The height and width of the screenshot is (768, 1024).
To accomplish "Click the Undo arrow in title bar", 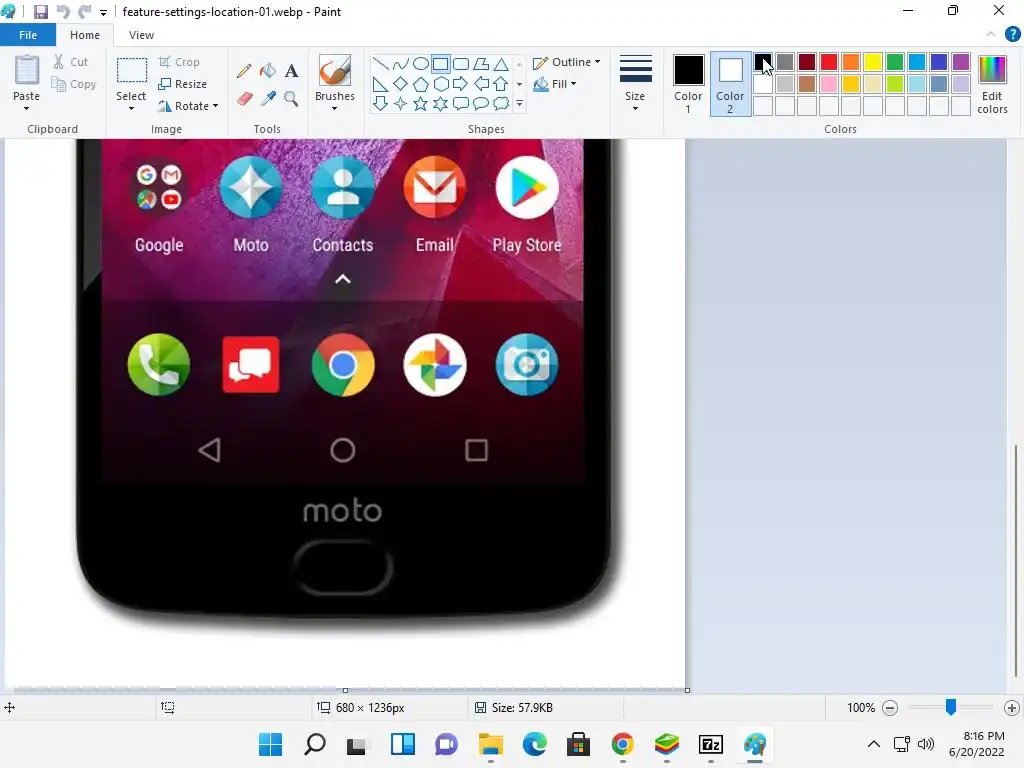I will (63, 12).
